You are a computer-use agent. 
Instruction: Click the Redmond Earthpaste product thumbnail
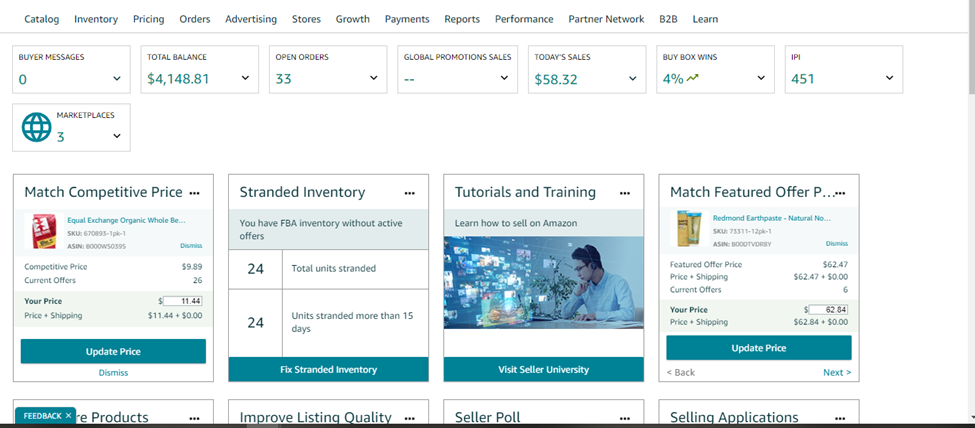689,229
